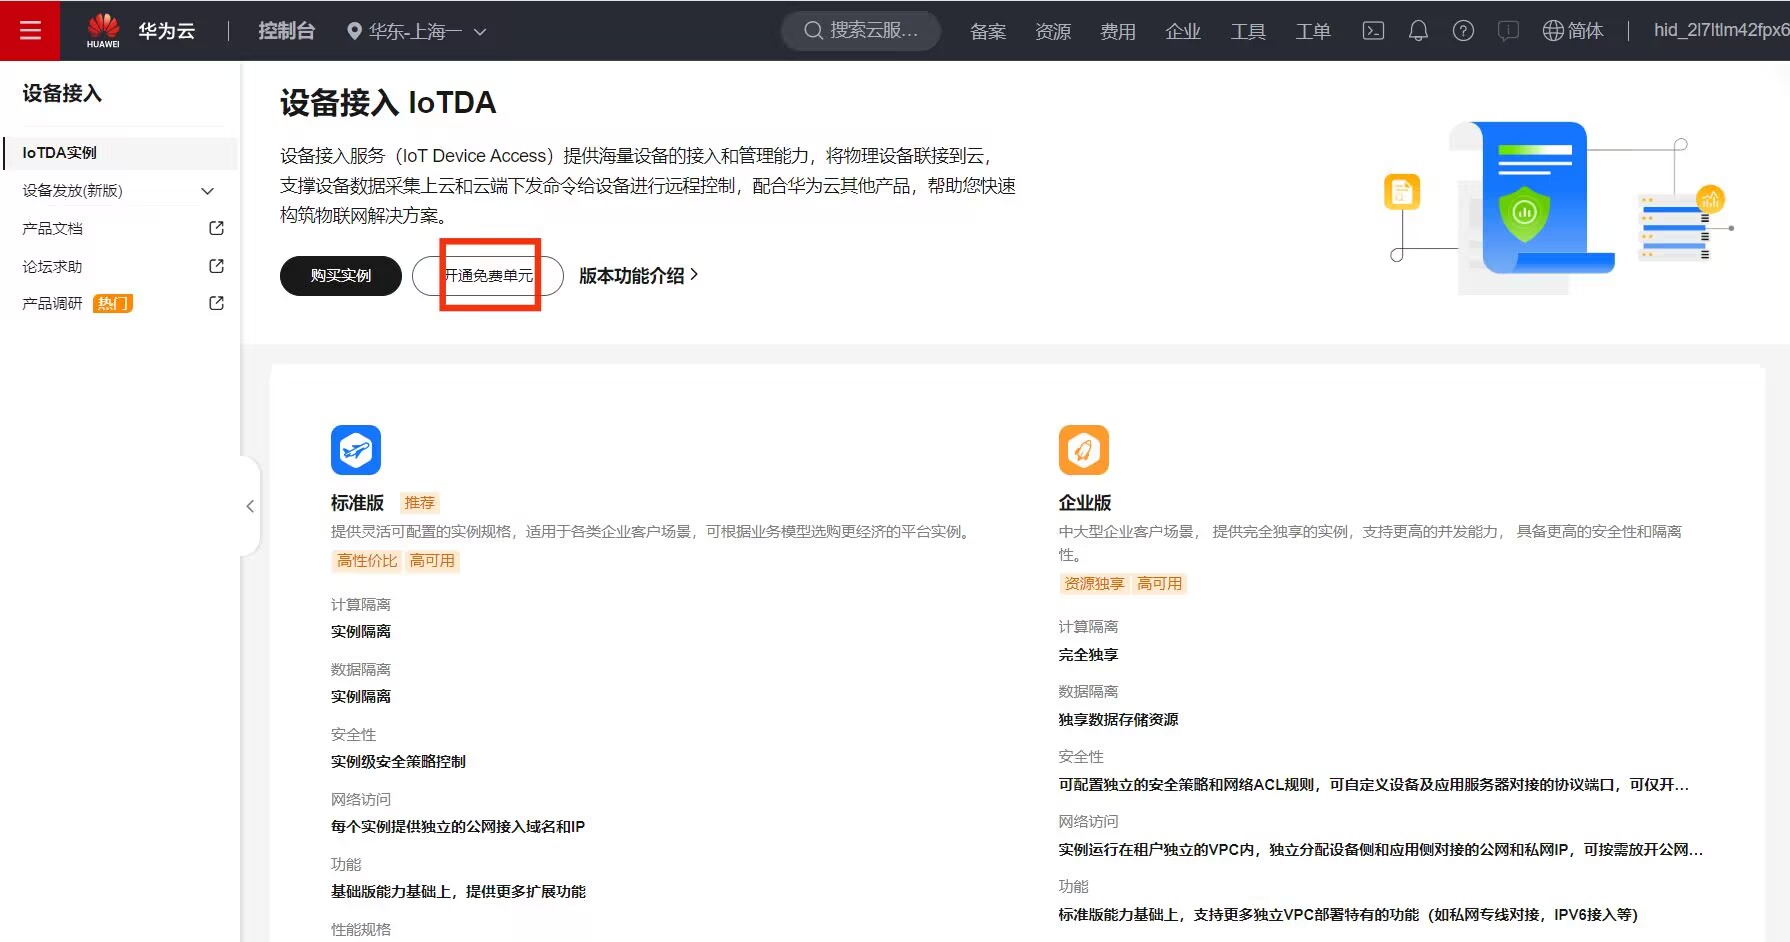
Task: Click the 实例级安全策略控制 value
Action: pos(398,762)
